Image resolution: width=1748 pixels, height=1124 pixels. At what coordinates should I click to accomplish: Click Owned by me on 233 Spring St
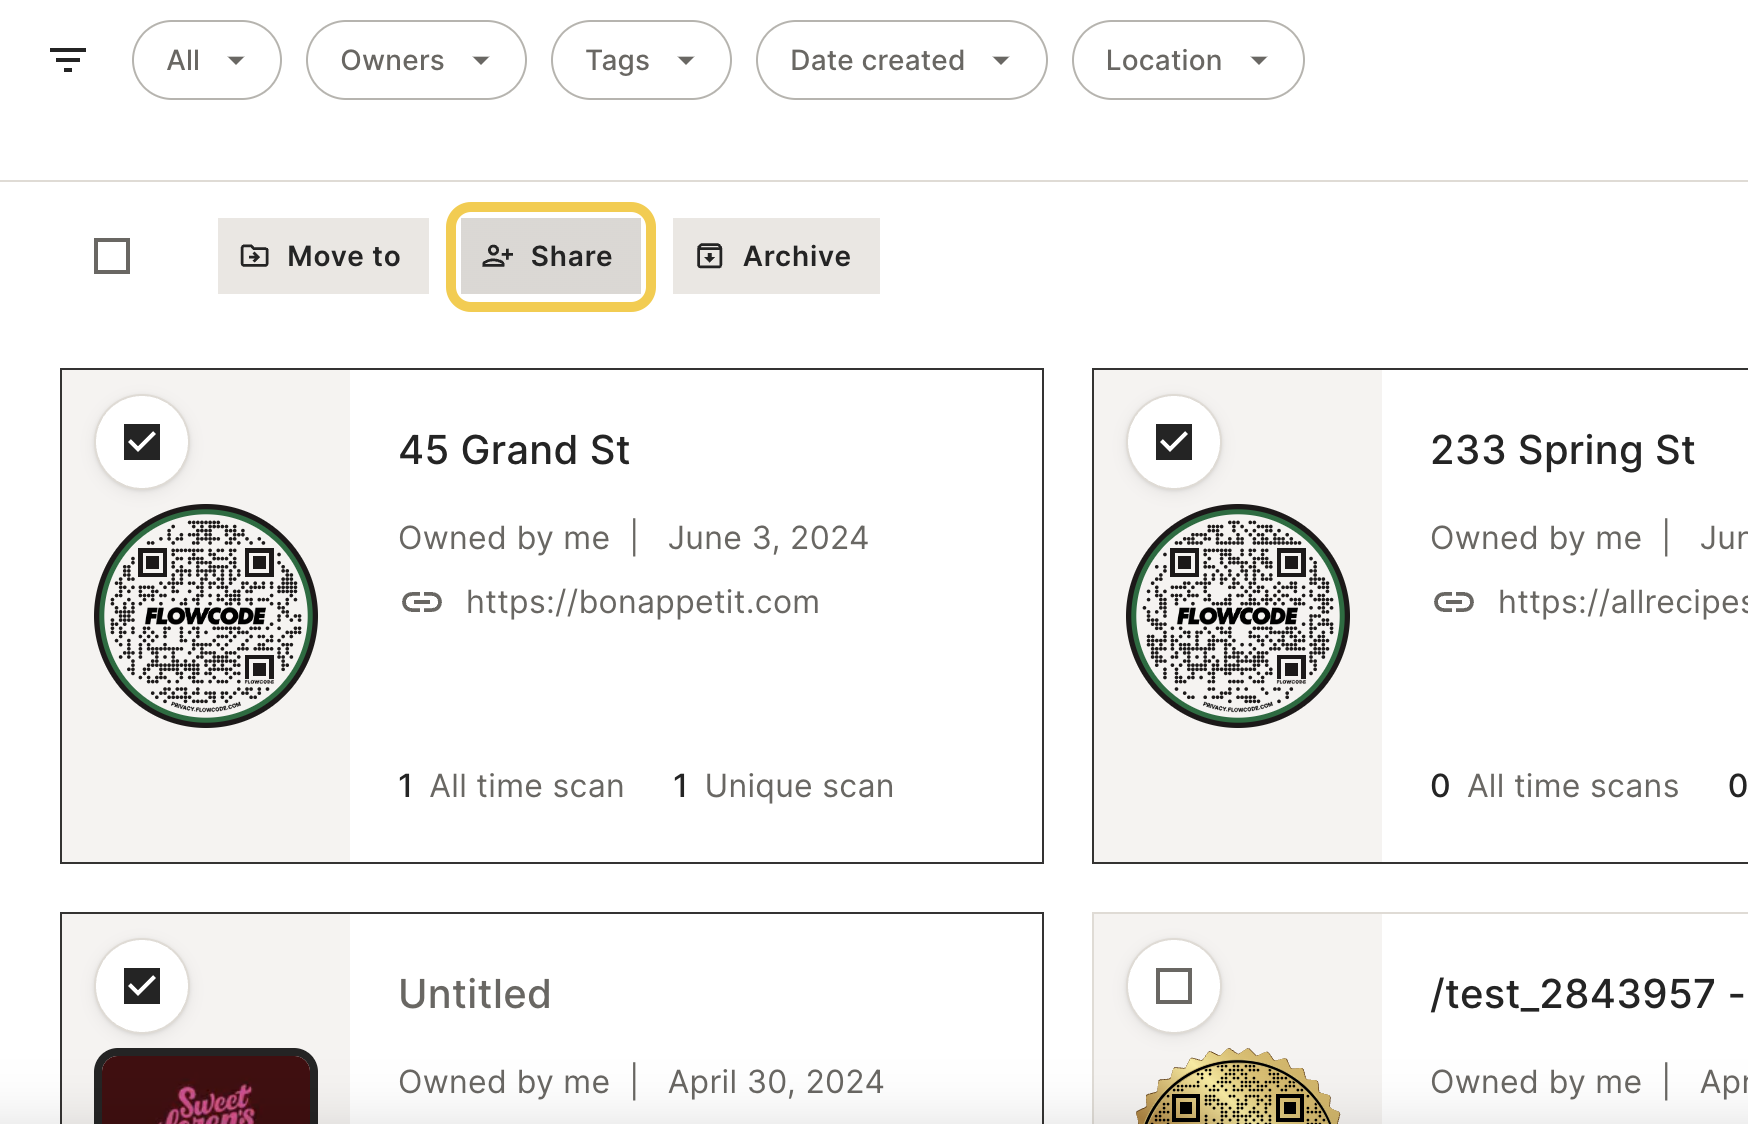(1536, 538)
